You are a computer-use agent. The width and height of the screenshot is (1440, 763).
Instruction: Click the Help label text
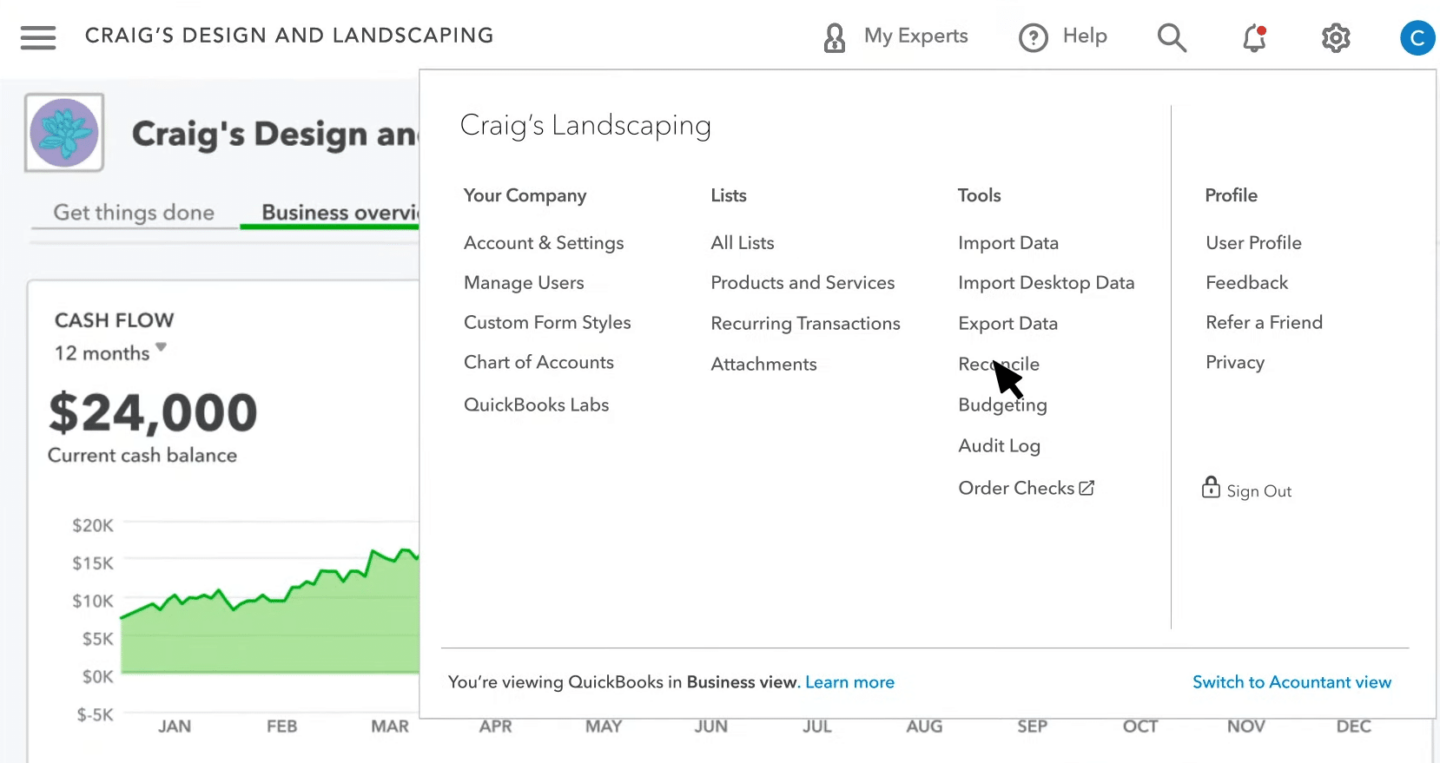[1085, 36]
